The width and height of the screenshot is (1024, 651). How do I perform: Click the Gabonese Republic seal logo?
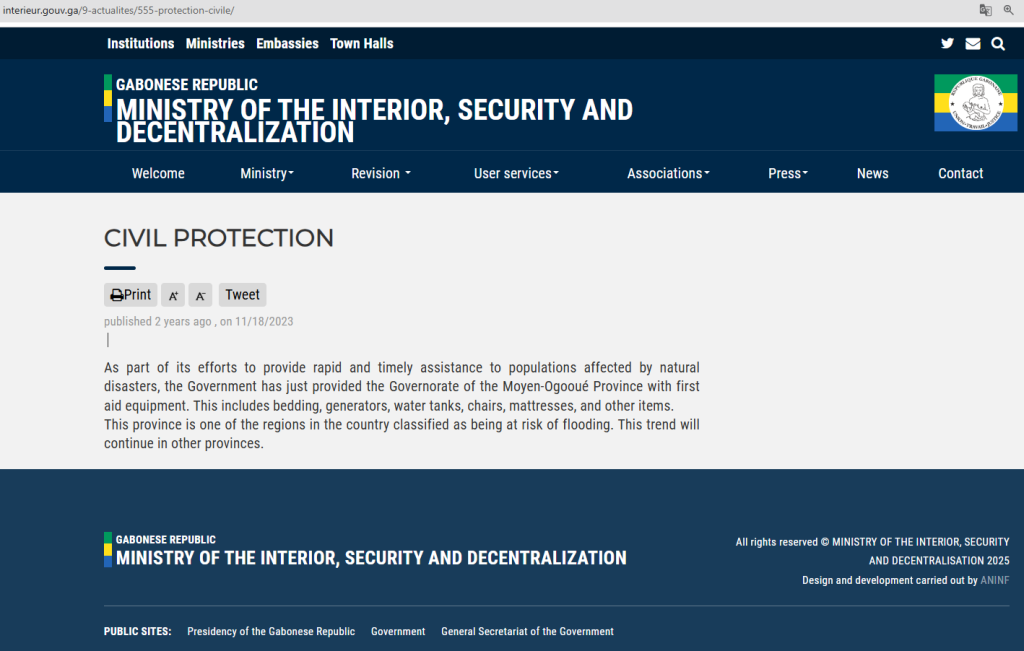click(x=975, y=103)
